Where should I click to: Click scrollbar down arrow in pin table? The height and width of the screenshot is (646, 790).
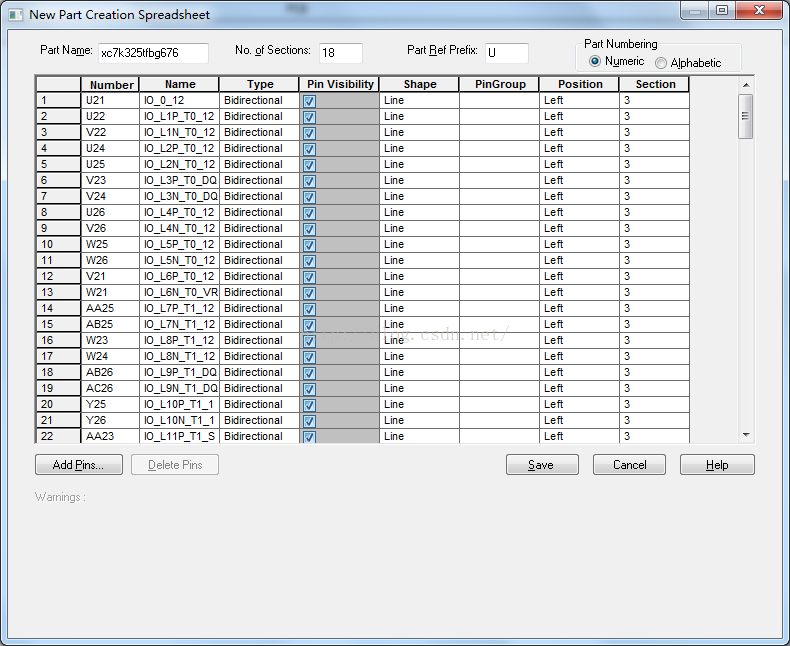(x=745, y=435)
